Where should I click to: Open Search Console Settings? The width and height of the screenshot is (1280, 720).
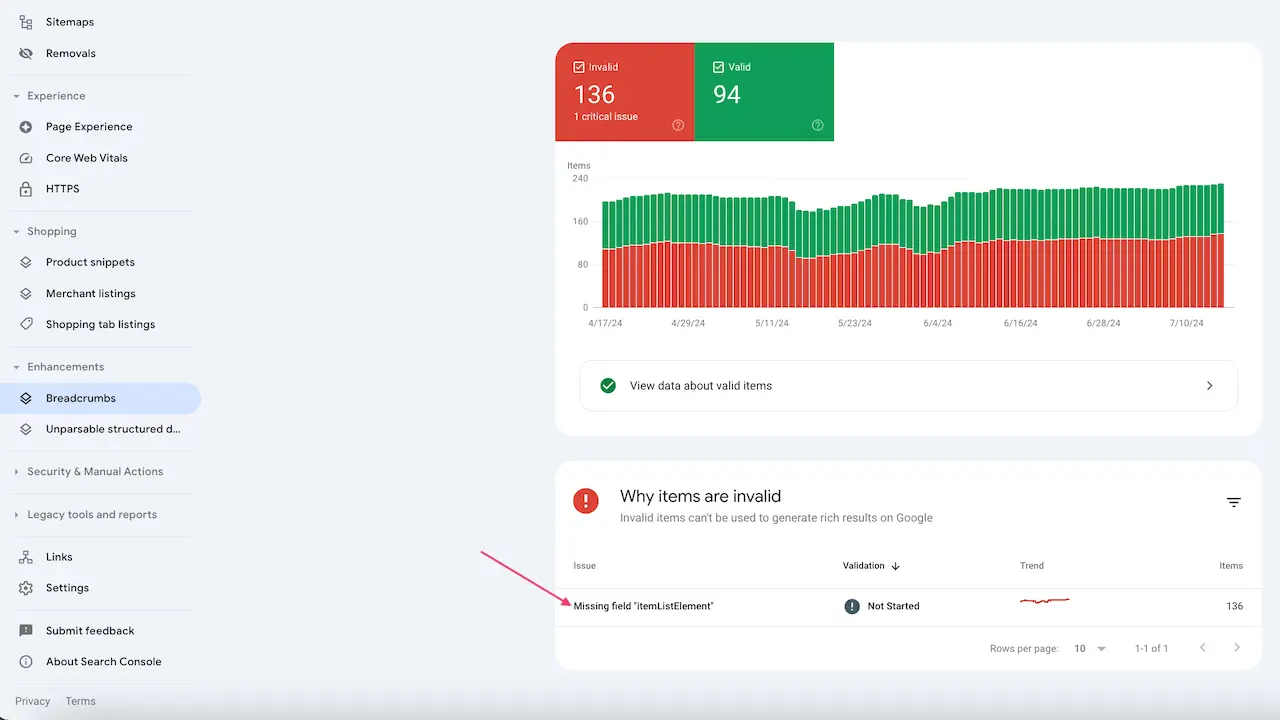point(67,588)
